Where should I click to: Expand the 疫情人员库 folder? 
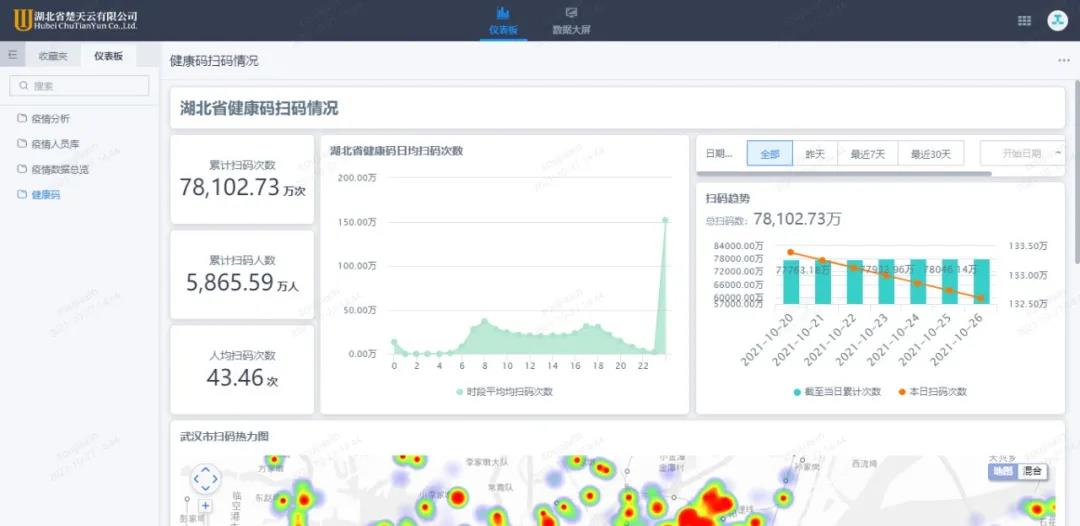pos(55,144)
